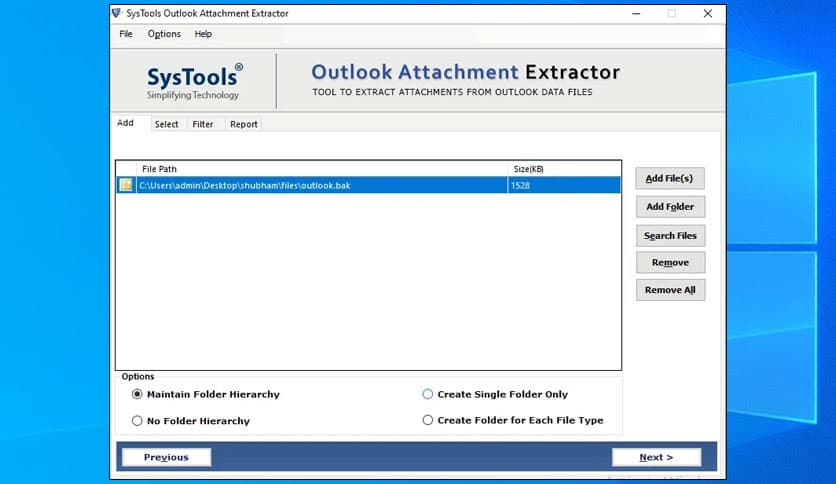The image size is (836, 484).
Task: Click the Add File(s) button
Action: click(670, 178)
